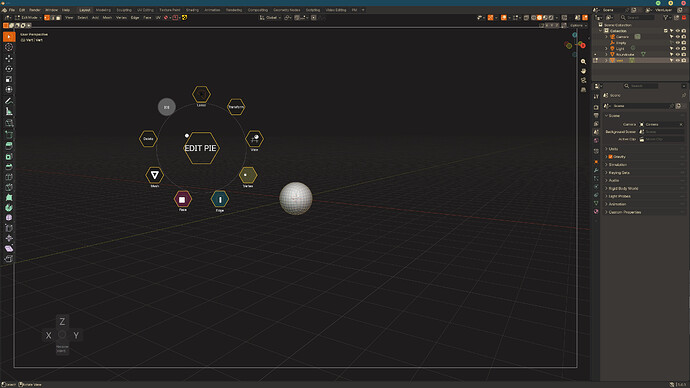Click the Face hexagon in pie menu
Viewport: 690px width, 388px height.
pyautogui.click(x=183, y=199)
